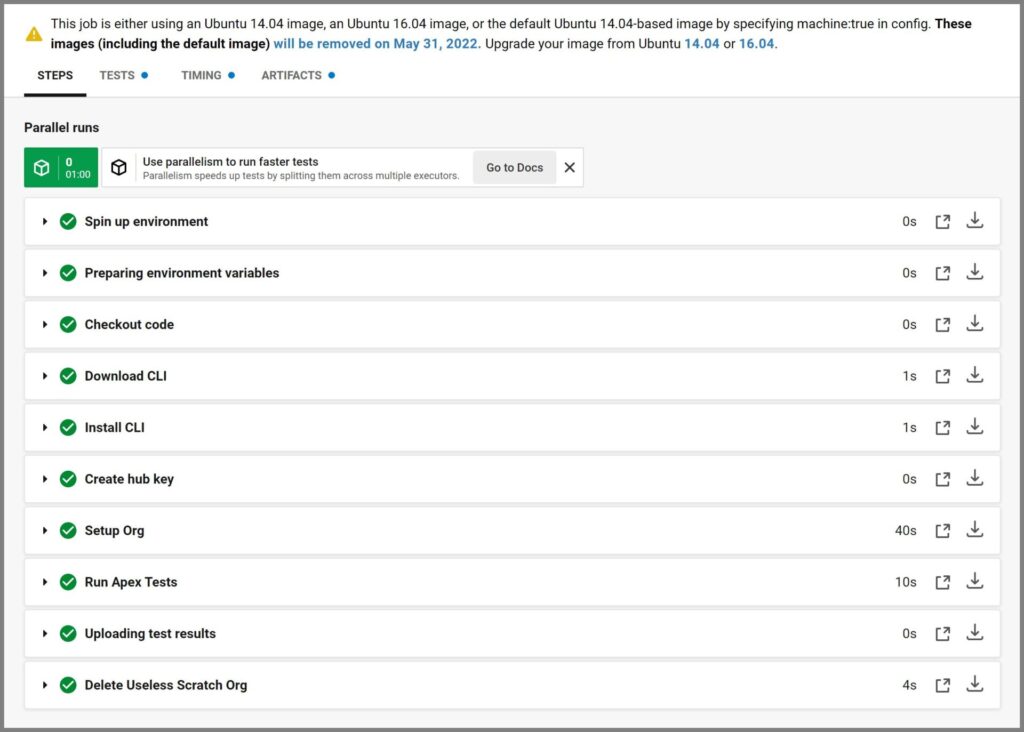Screen dimensions: 1024x732
Task: Click the Go to Docs button
Action: point(514,168)
